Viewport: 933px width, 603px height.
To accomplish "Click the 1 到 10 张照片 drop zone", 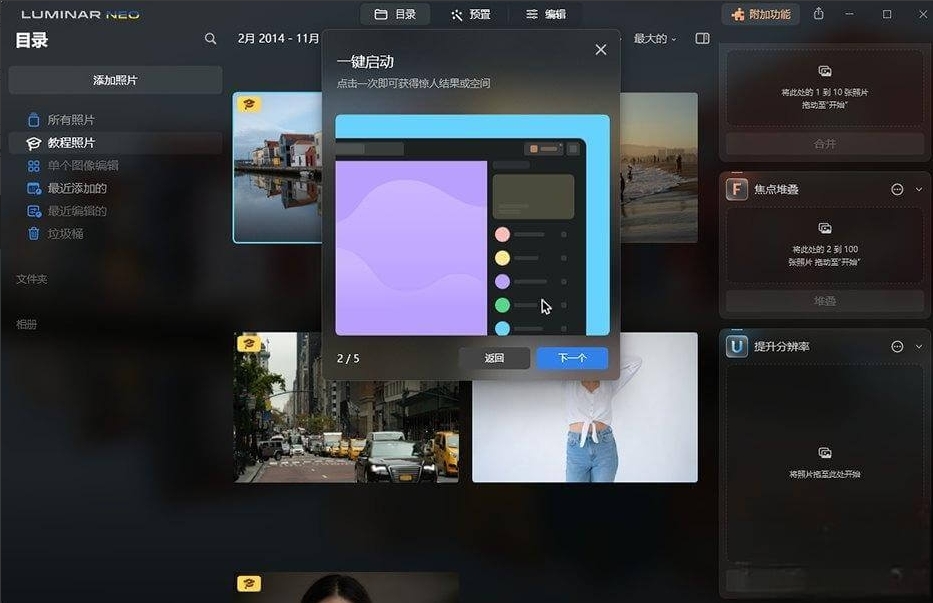I will (825, 88).
